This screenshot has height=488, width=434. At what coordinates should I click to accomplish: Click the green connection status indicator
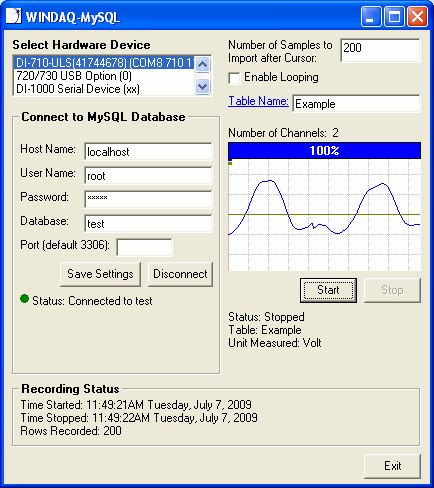(24, 299)
